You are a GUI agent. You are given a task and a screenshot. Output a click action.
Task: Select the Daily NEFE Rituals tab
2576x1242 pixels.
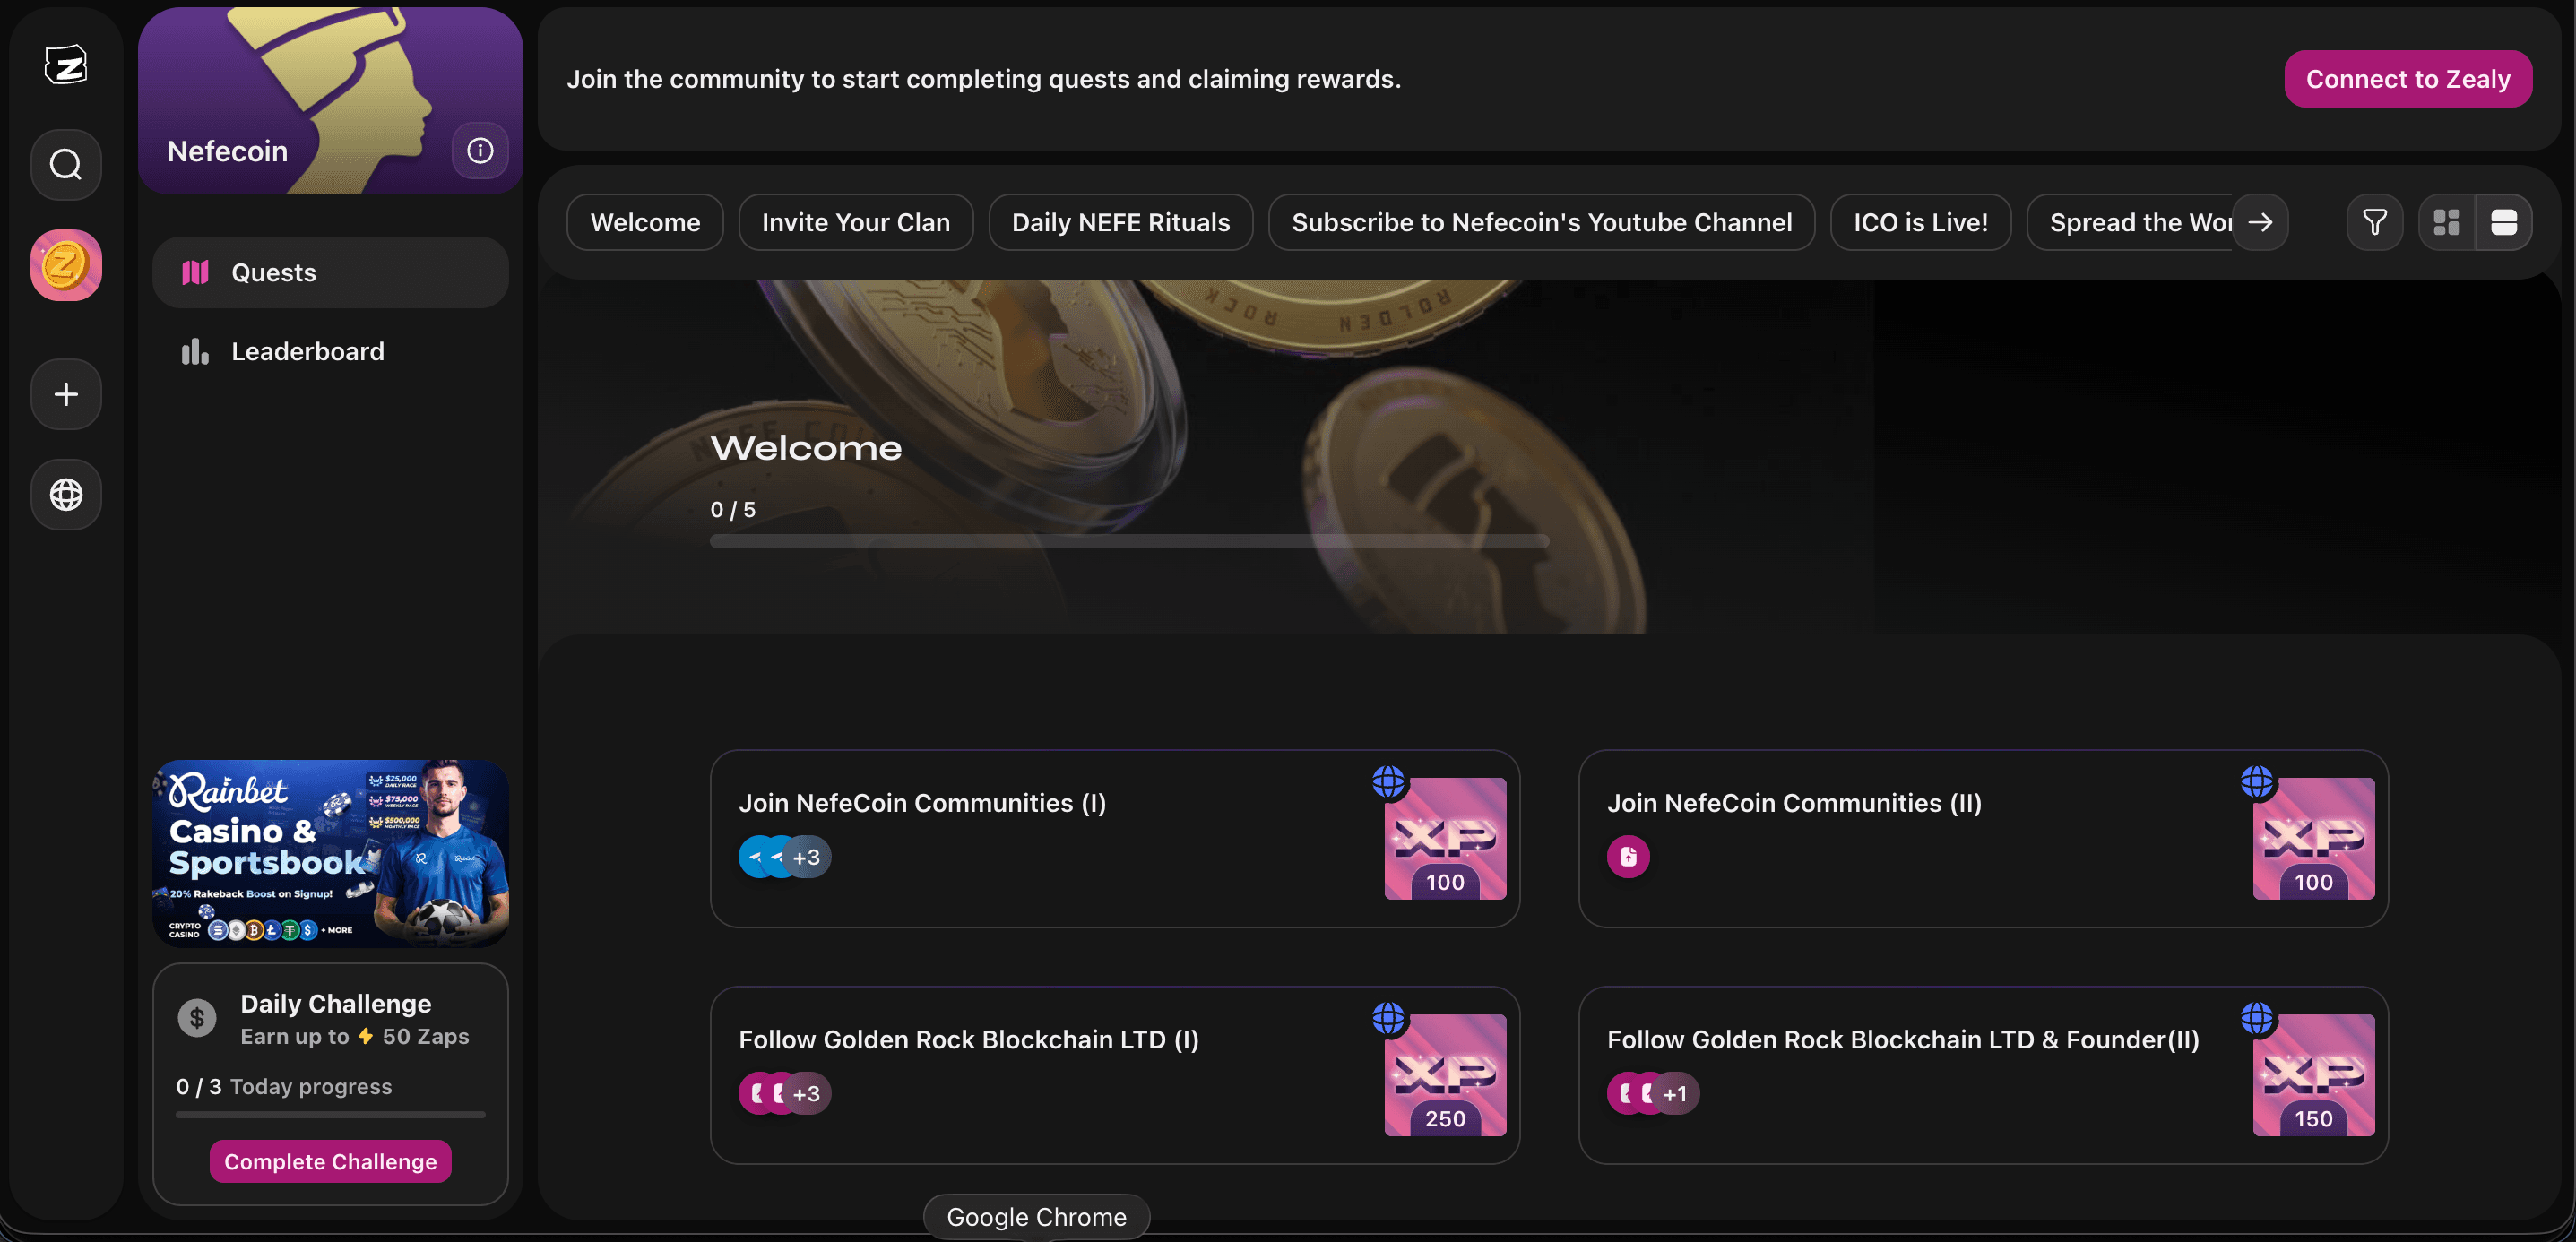[1121, 222]
